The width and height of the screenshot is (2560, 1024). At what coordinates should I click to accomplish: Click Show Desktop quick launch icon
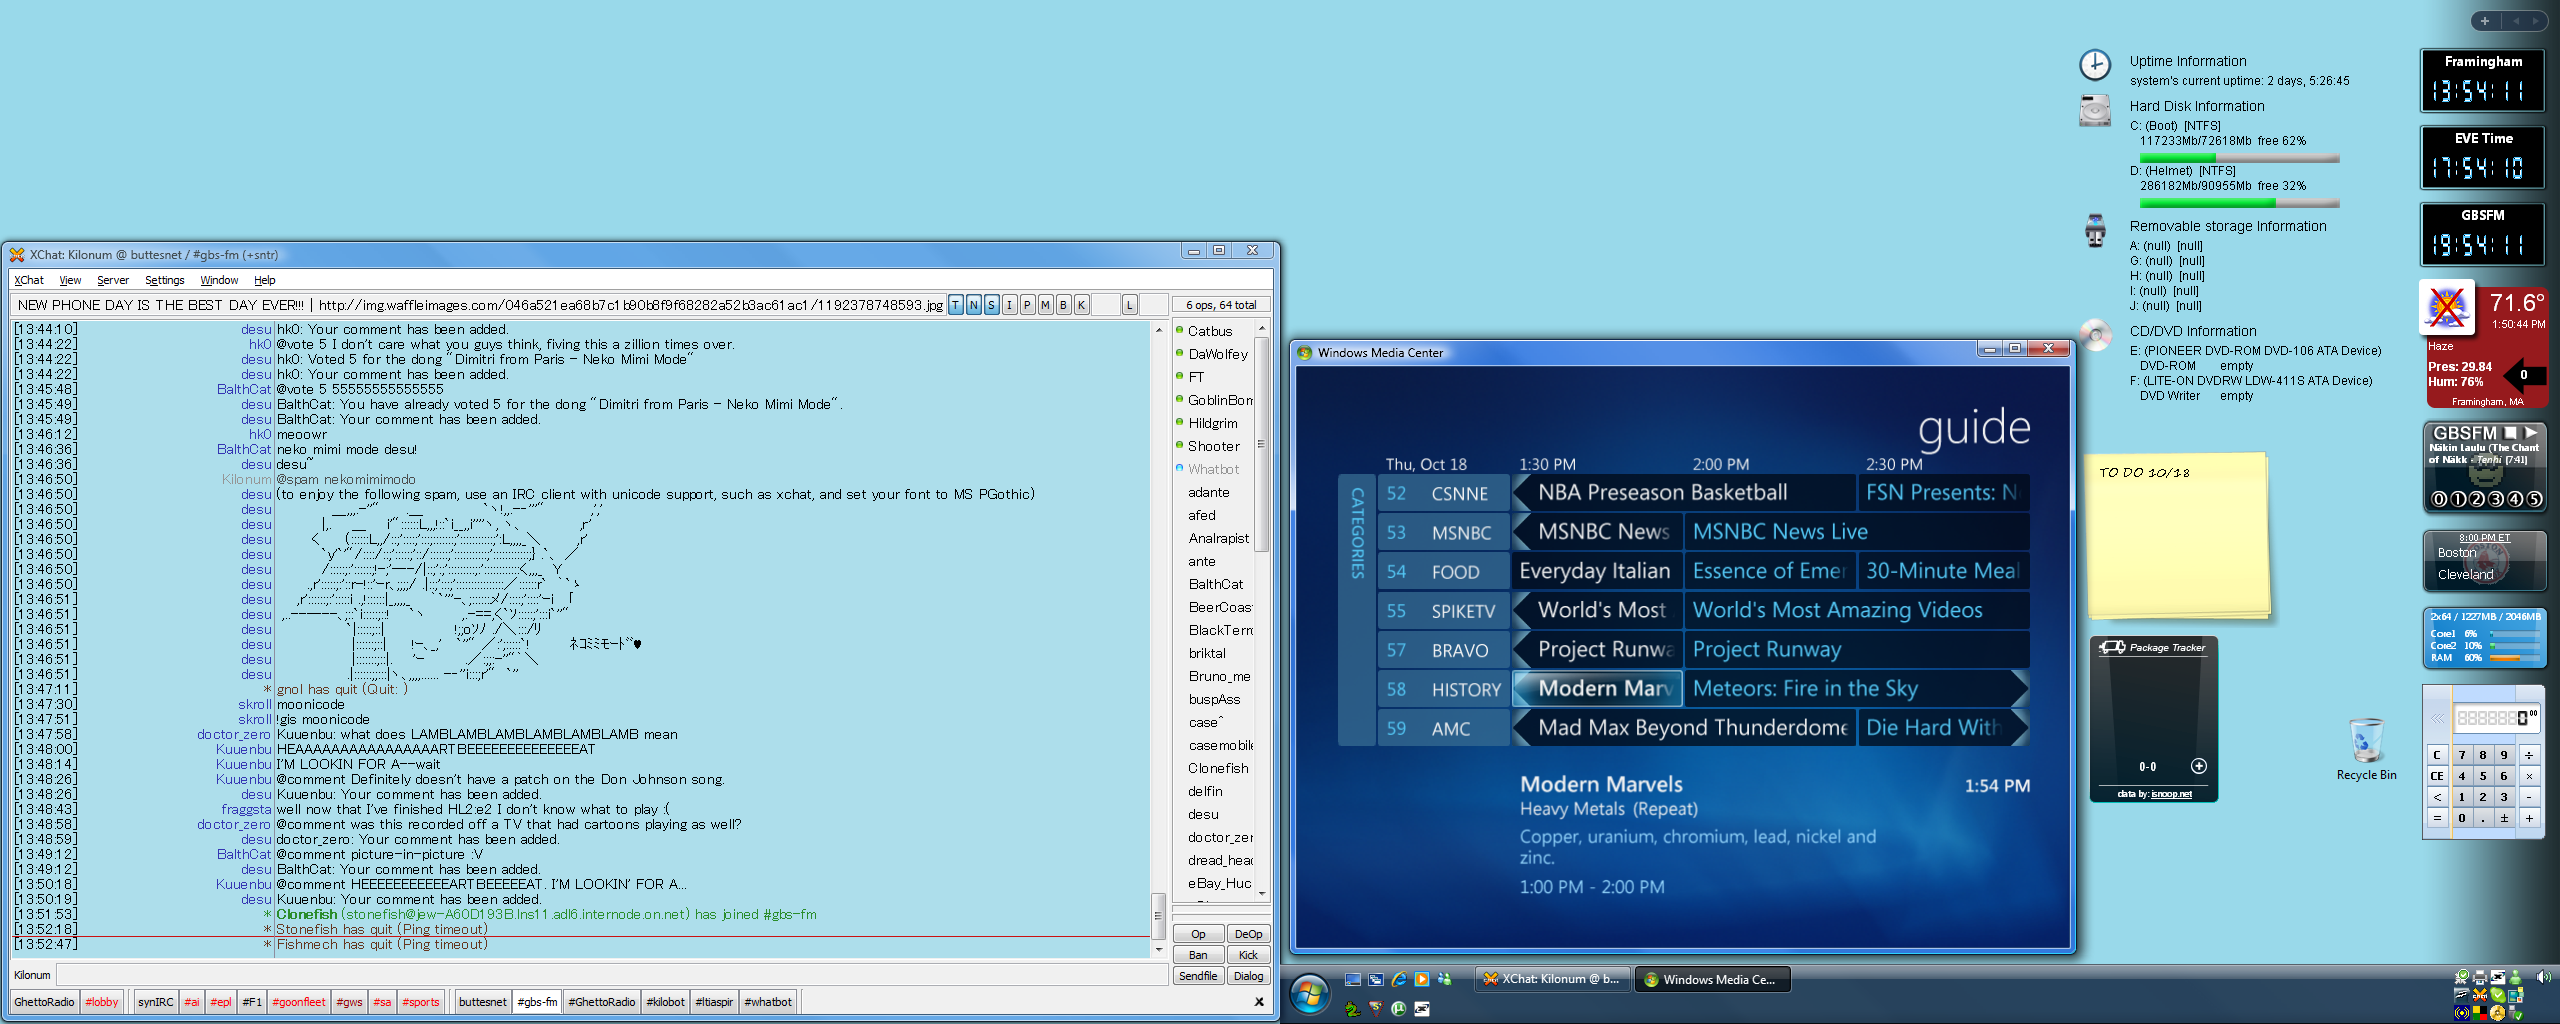pos(1353,979)
